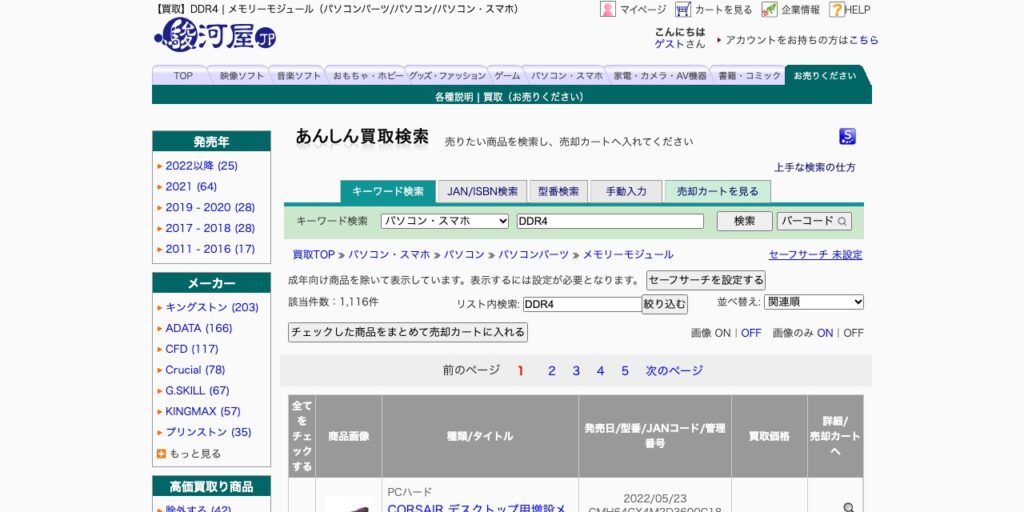Open the ゲーム tab
Viewport: 1024px width, 512px height.
click(507, 76)
